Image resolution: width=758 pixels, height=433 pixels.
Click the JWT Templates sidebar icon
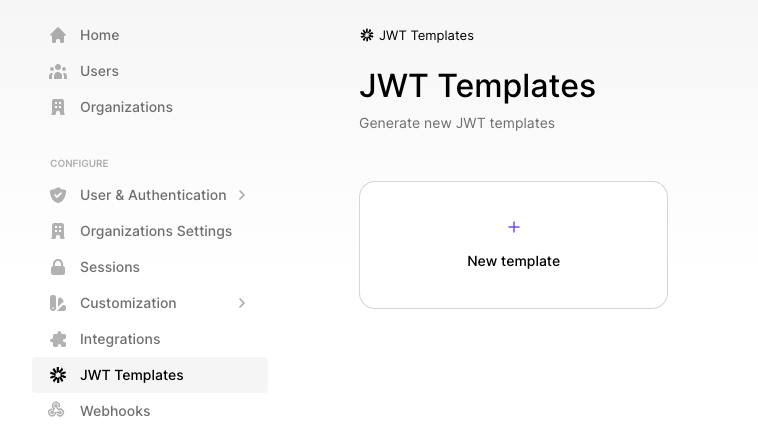click(58, 375)
